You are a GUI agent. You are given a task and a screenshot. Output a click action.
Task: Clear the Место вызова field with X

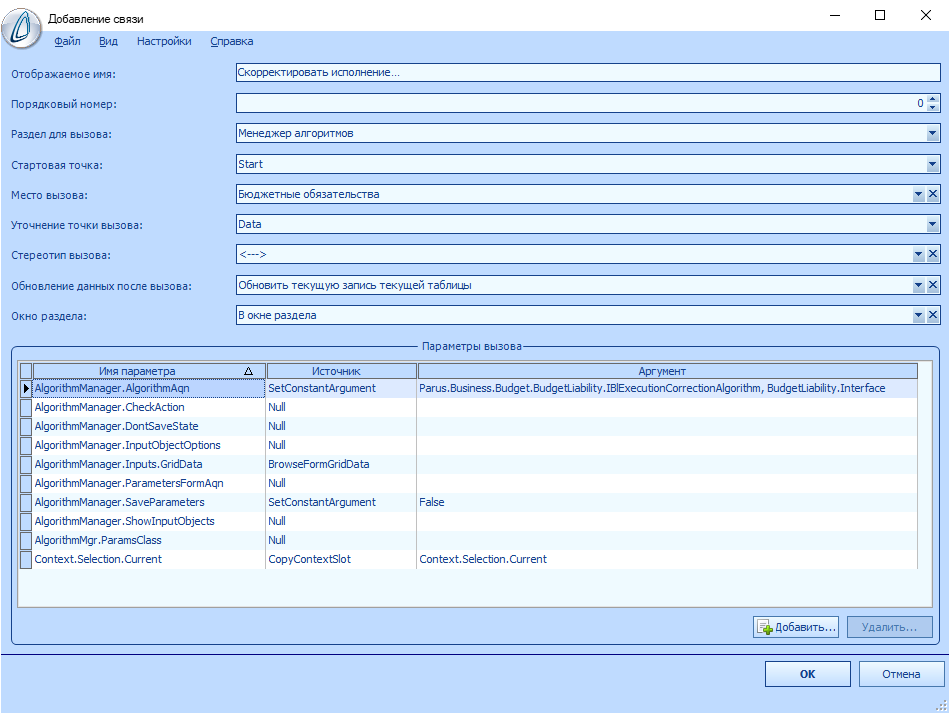pyautogui.click(x=933, y=195)
